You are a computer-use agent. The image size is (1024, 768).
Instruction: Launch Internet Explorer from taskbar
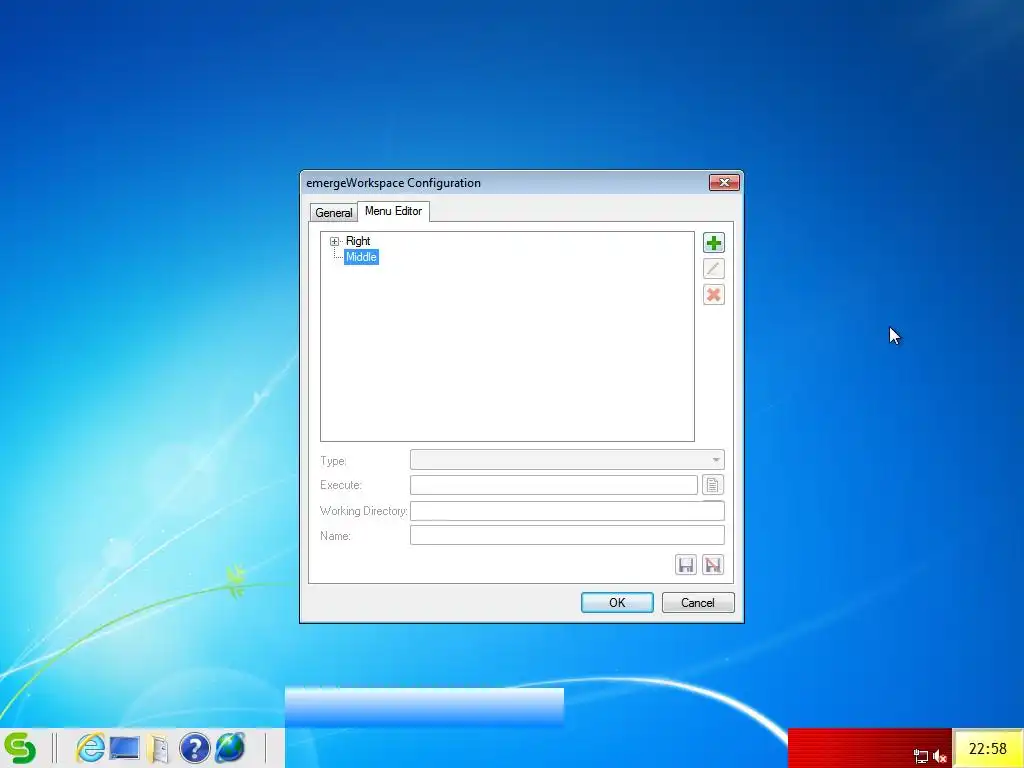tap(89, 748)
